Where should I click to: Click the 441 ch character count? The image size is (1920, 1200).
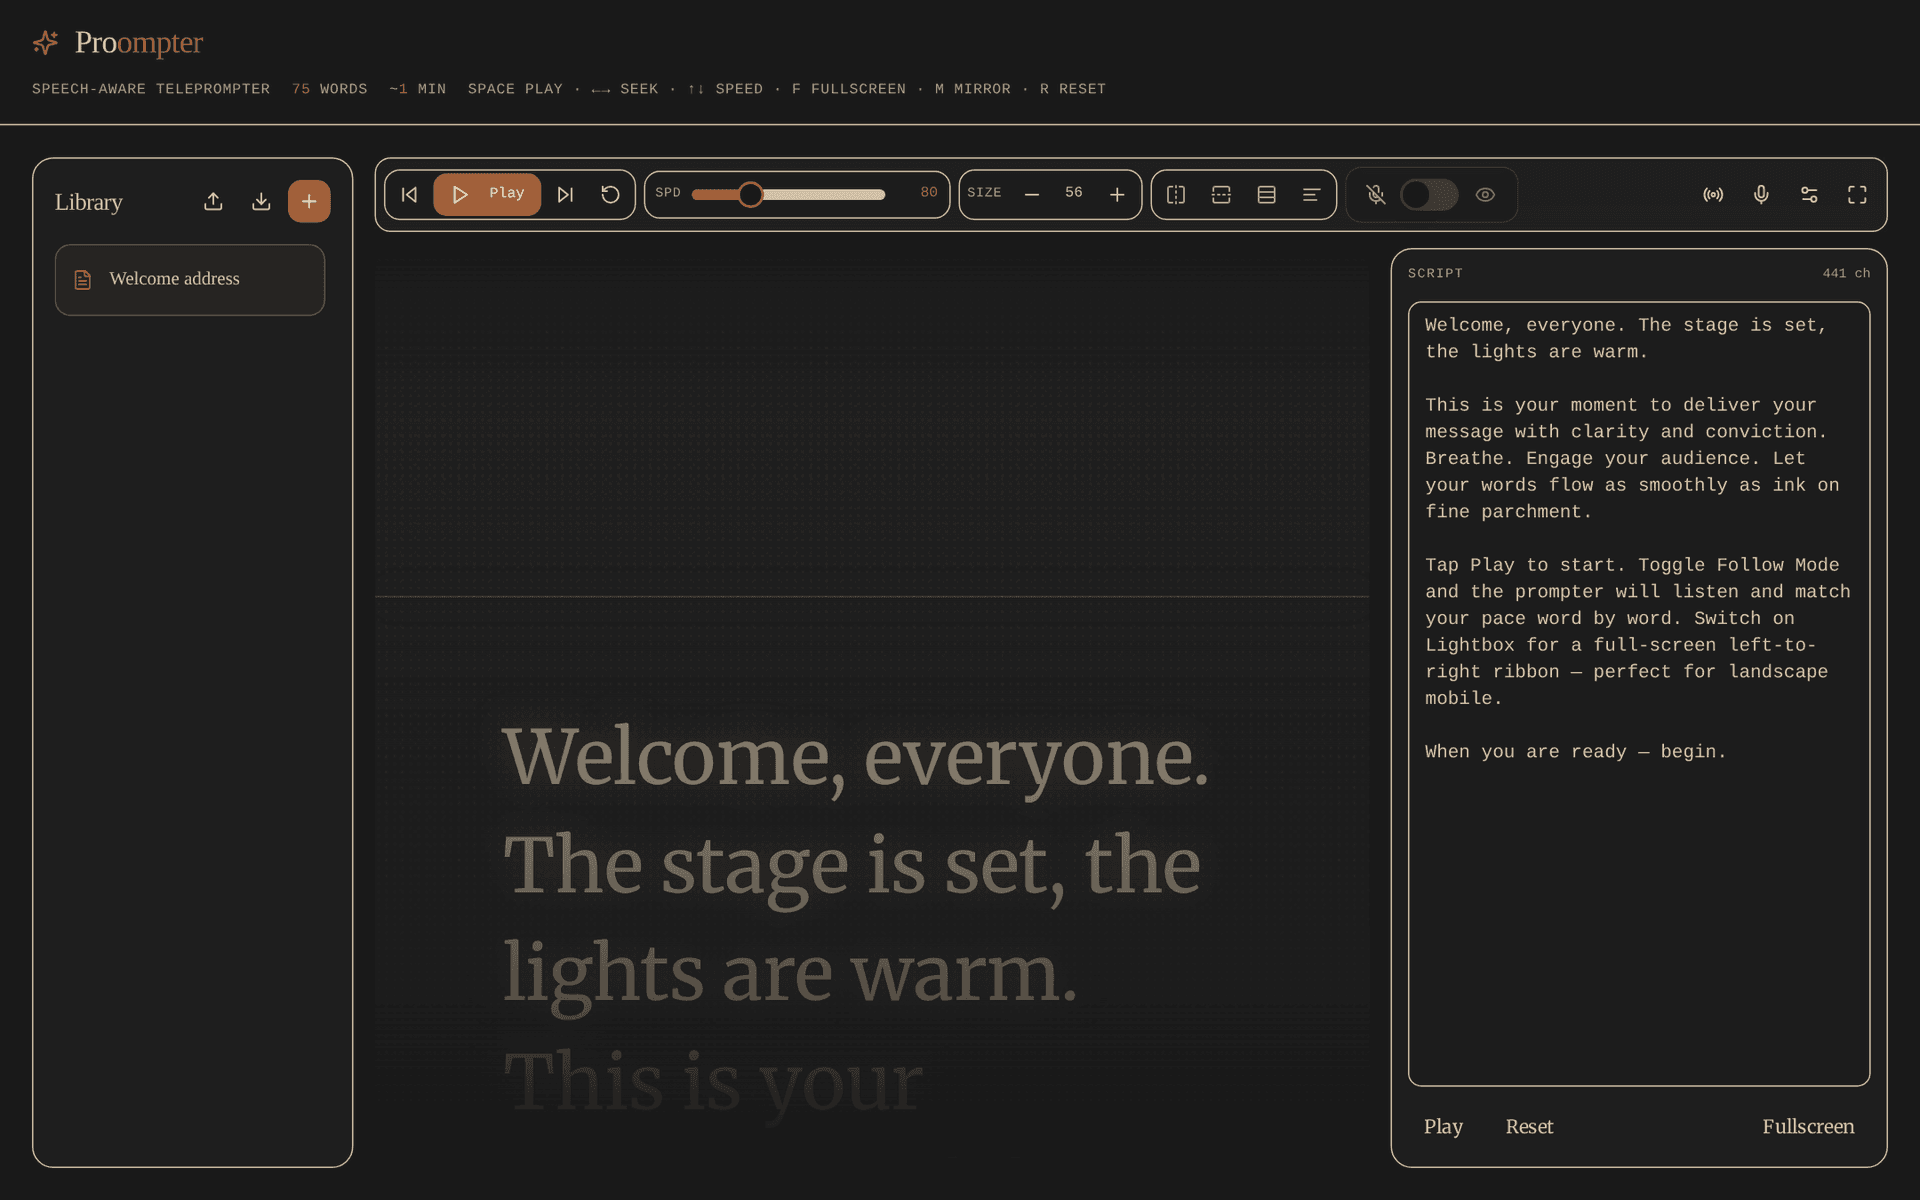[1846, 273]
